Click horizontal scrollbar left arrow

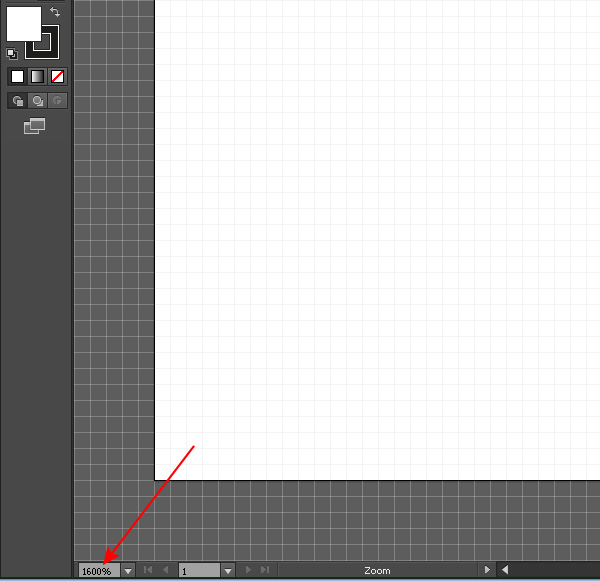point(505,570)
